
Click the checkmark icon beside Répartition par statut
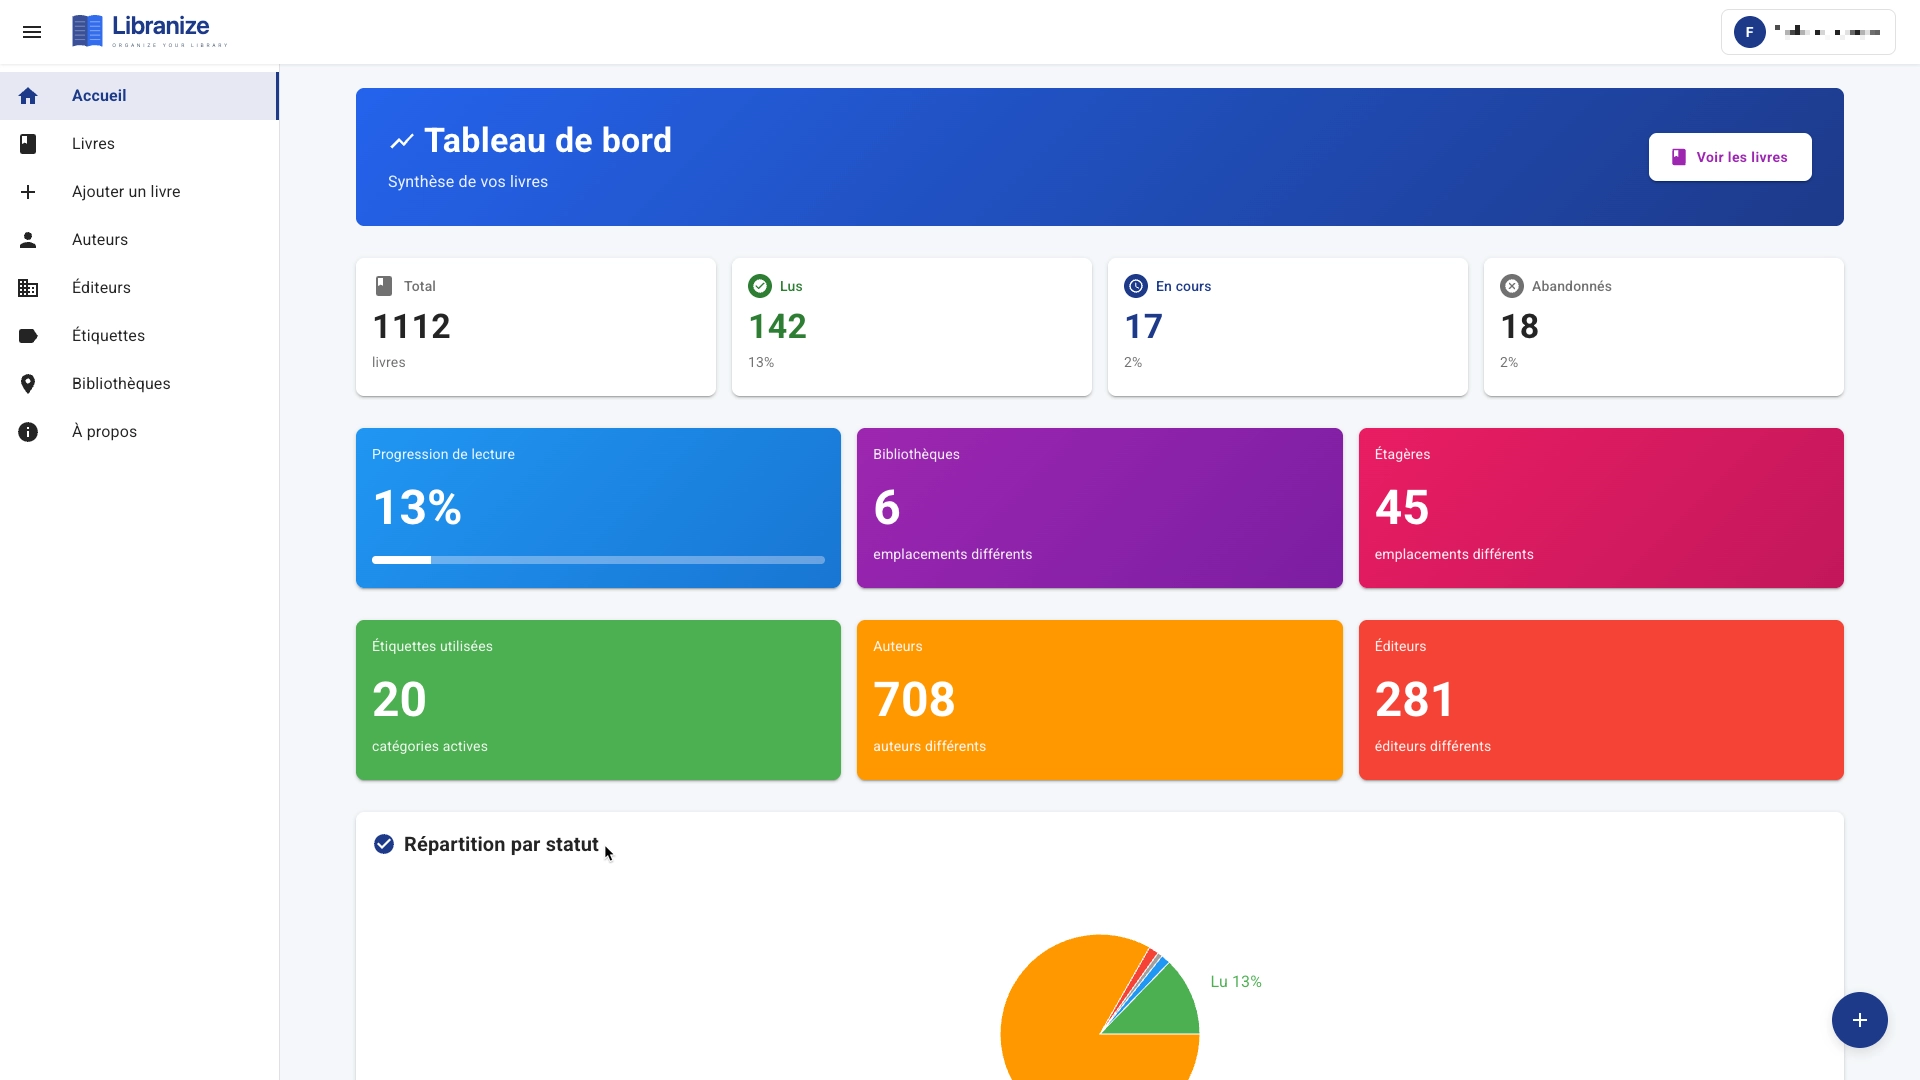pos(384,844)
